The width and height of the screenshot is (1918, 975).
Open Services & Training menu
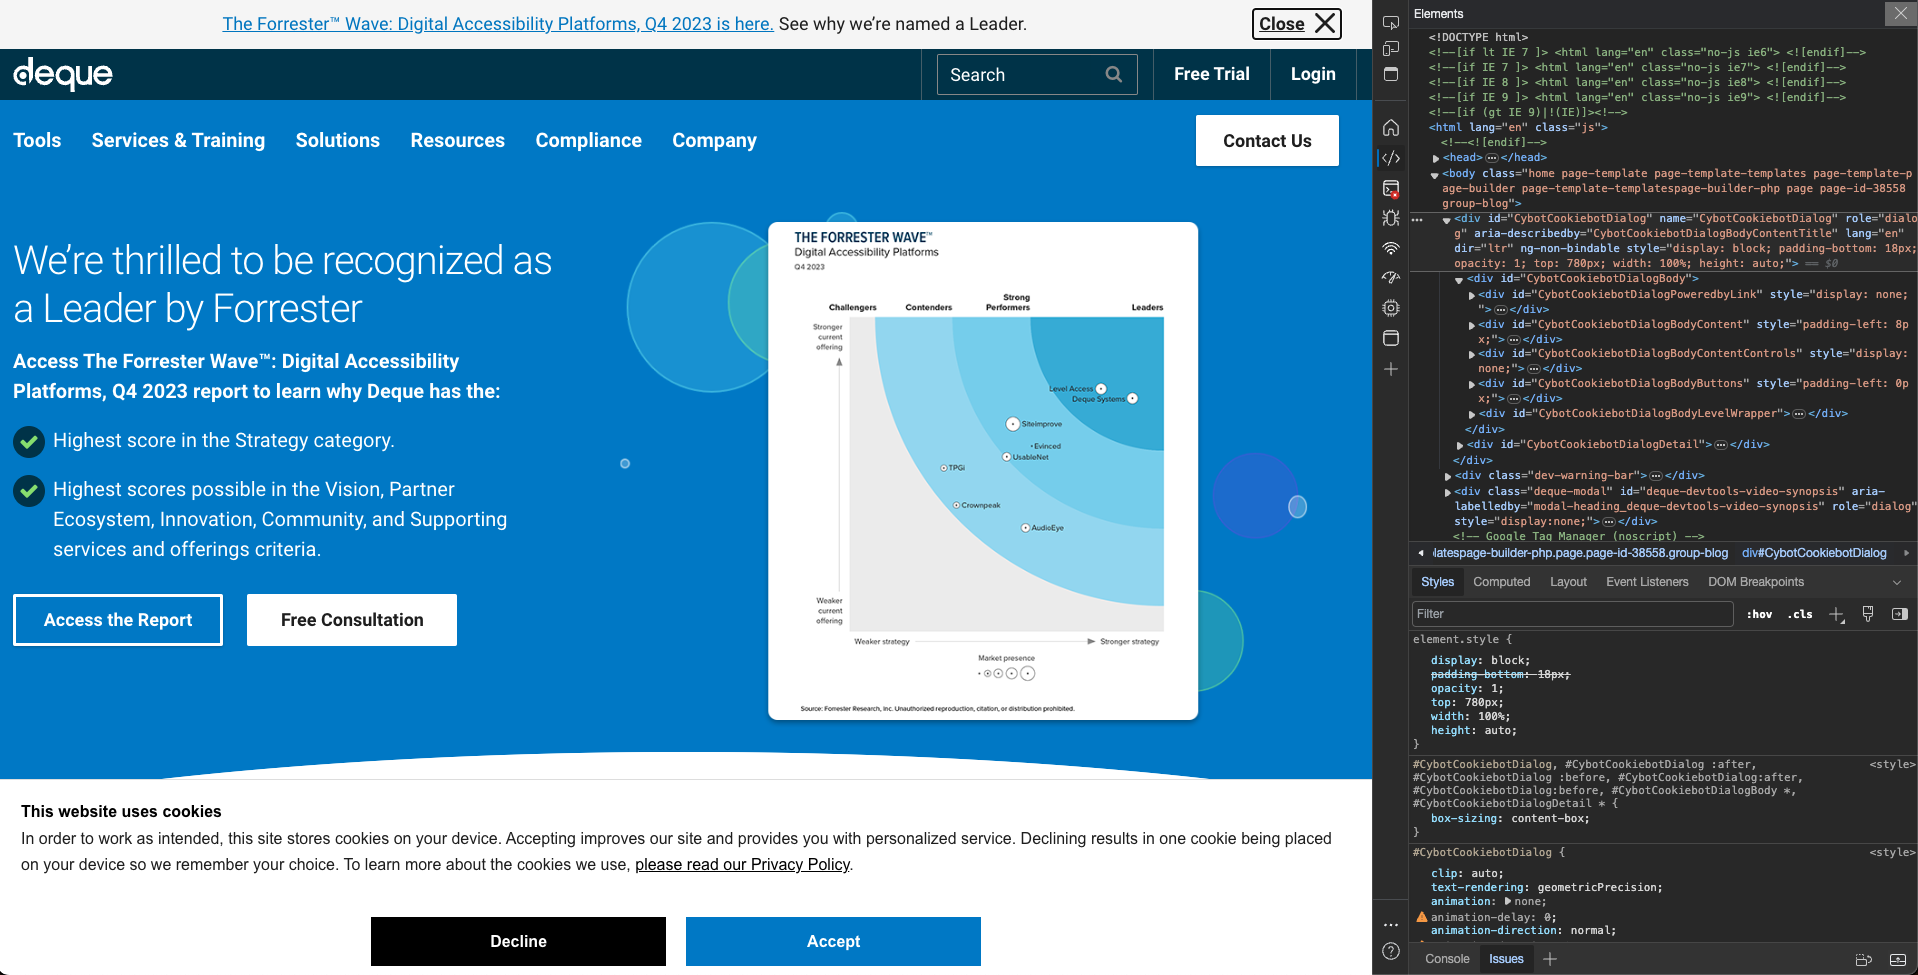tap(178, 140)
